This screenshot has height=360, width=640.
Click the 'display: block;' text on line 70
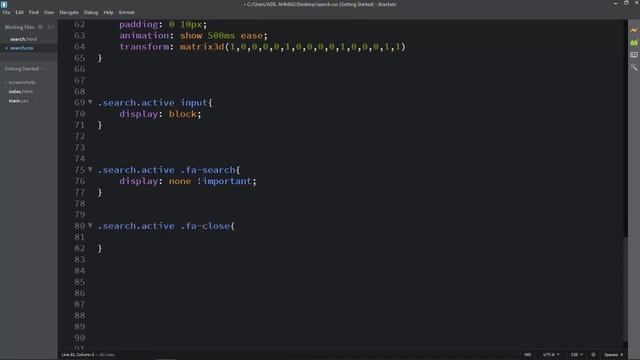click(160, 114)
